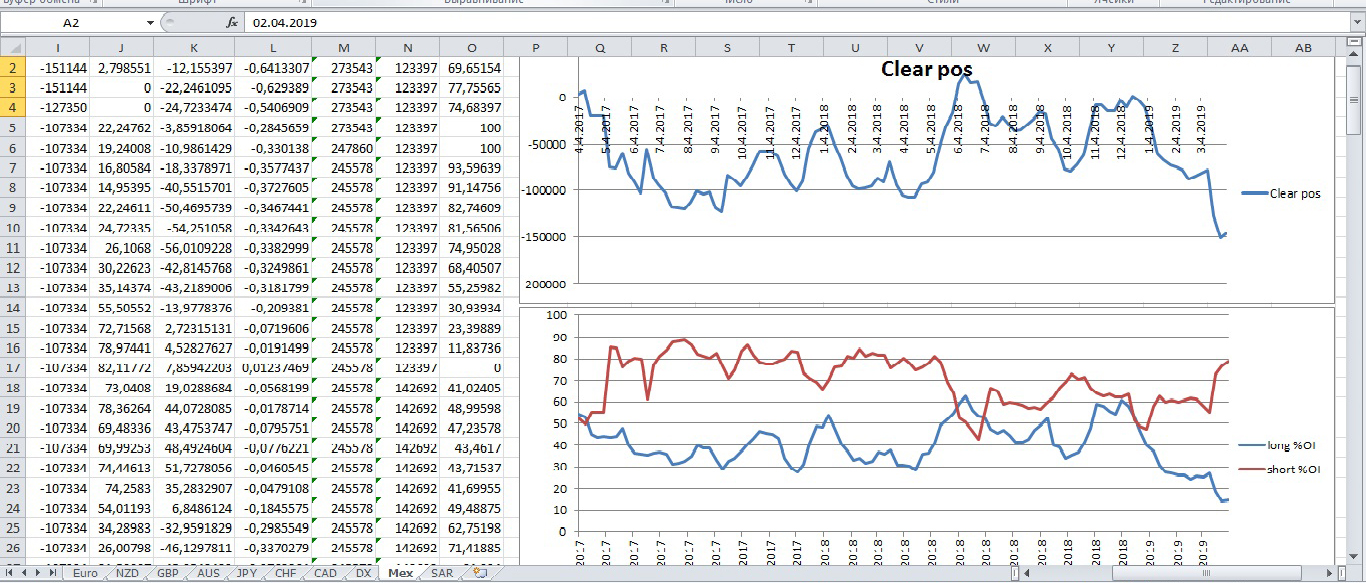This screenshot has height=583, width=1366.
Task: Select row 2 header
Action: 12,68
